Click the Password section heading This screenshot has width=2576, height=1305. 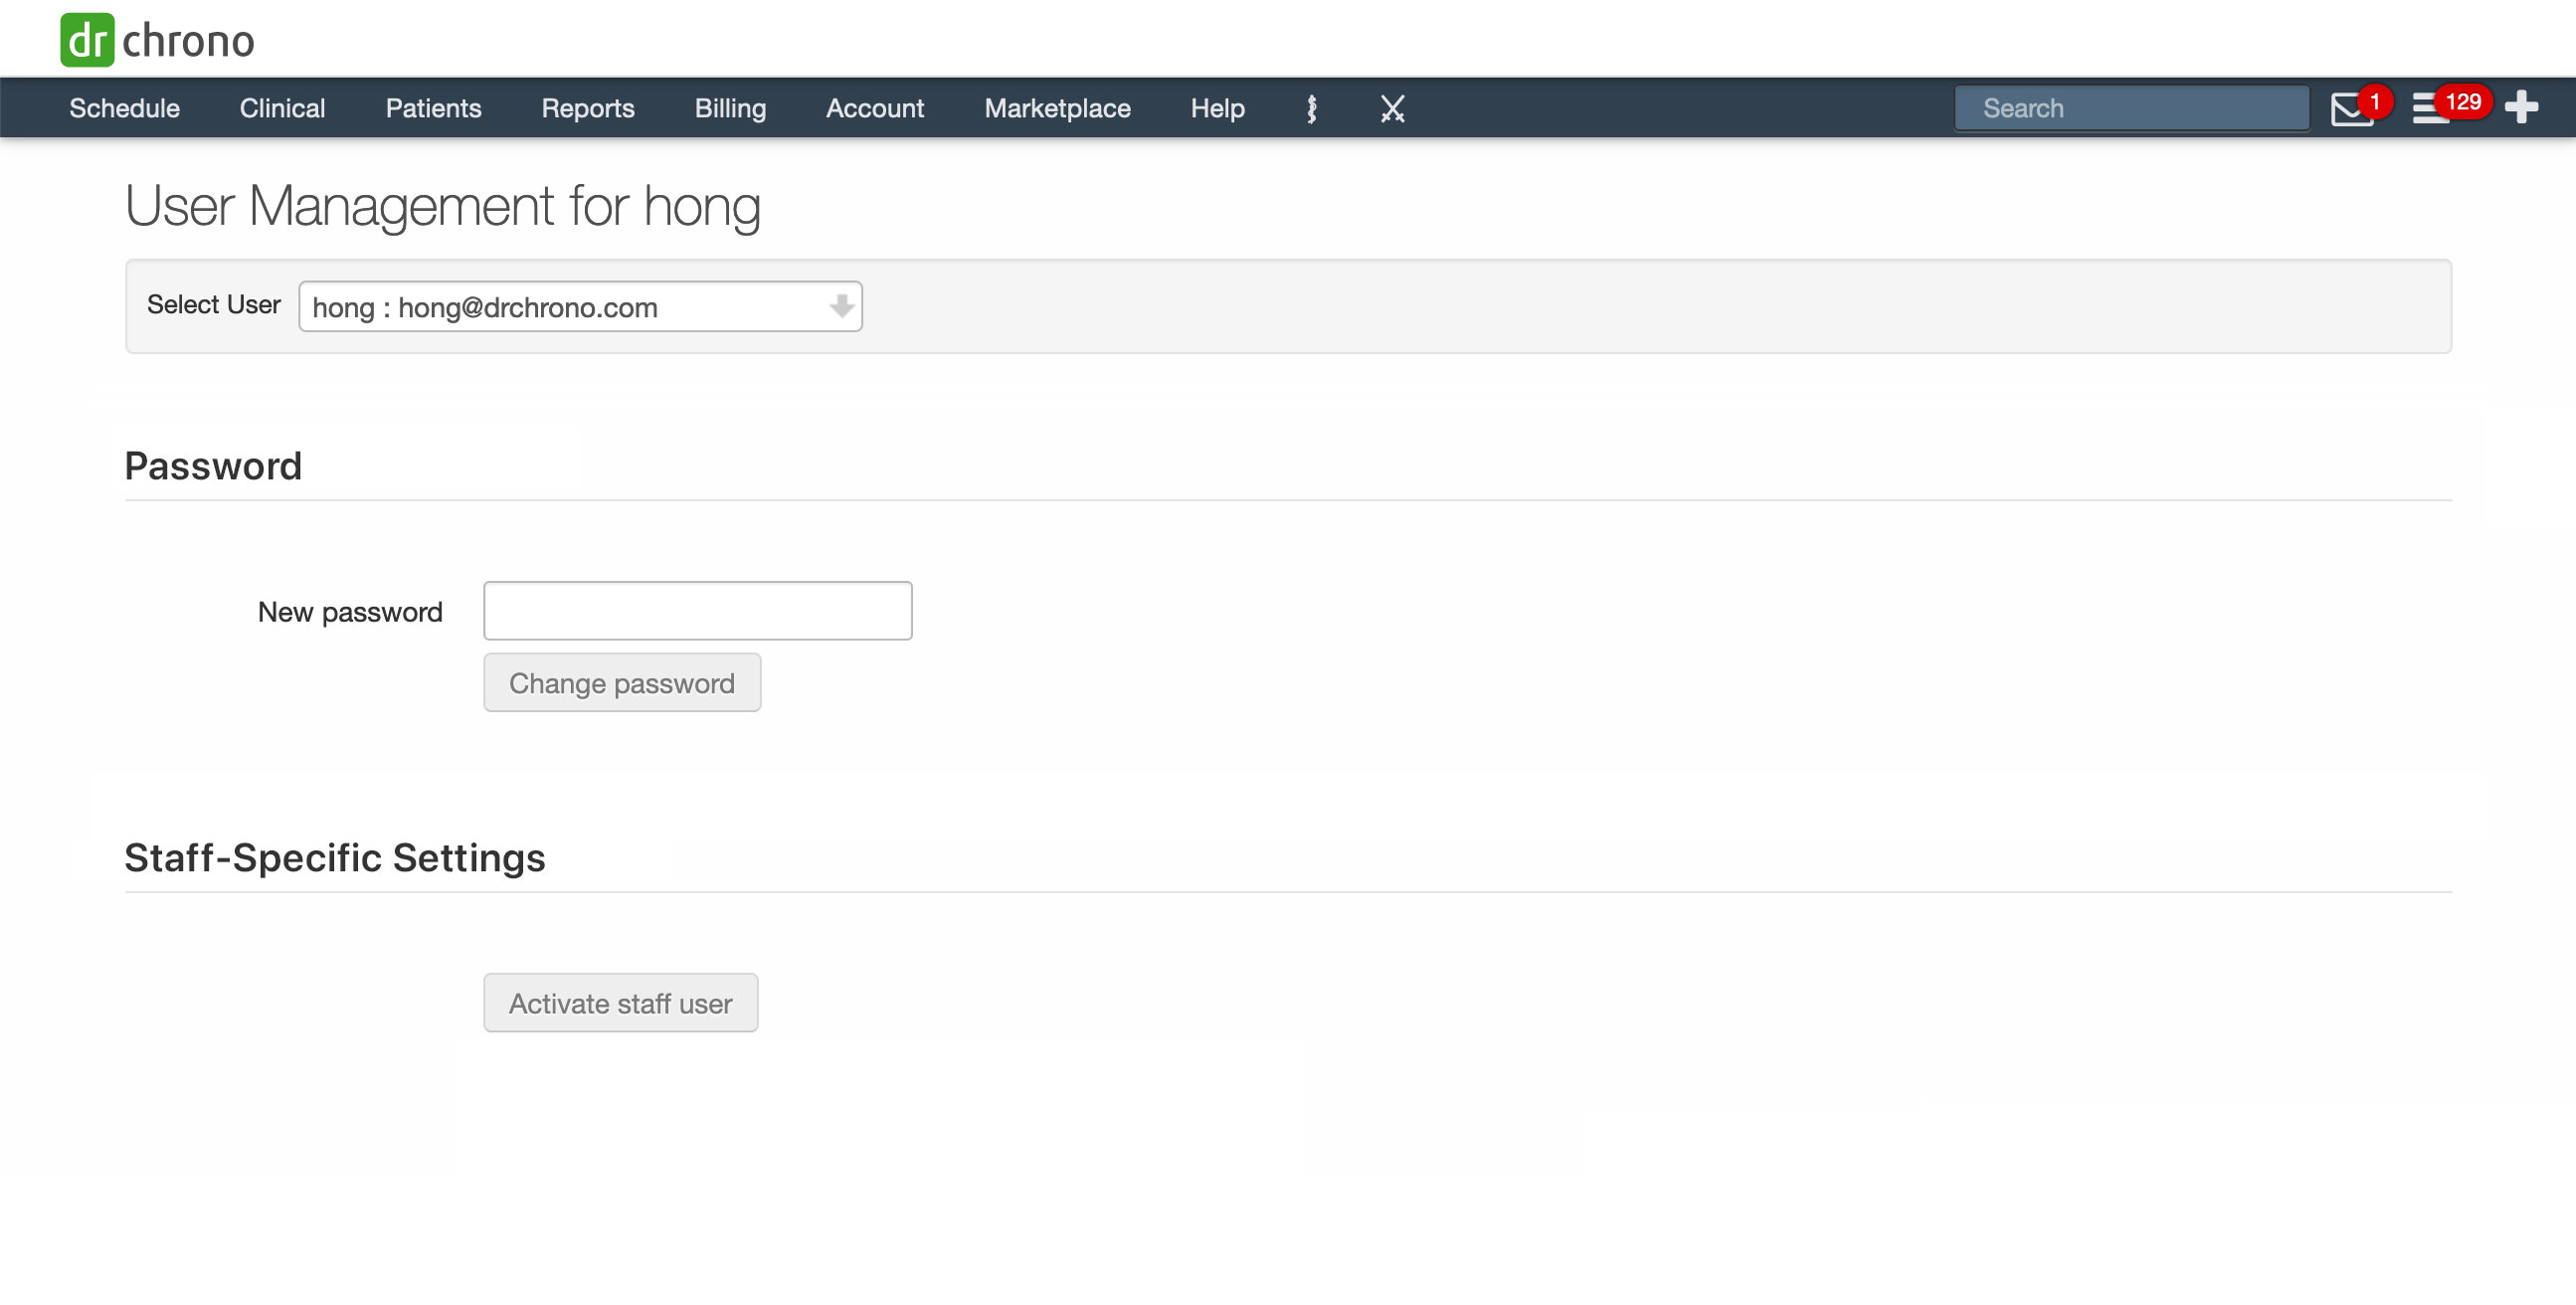pyautogui.click(x=213, y=466)
